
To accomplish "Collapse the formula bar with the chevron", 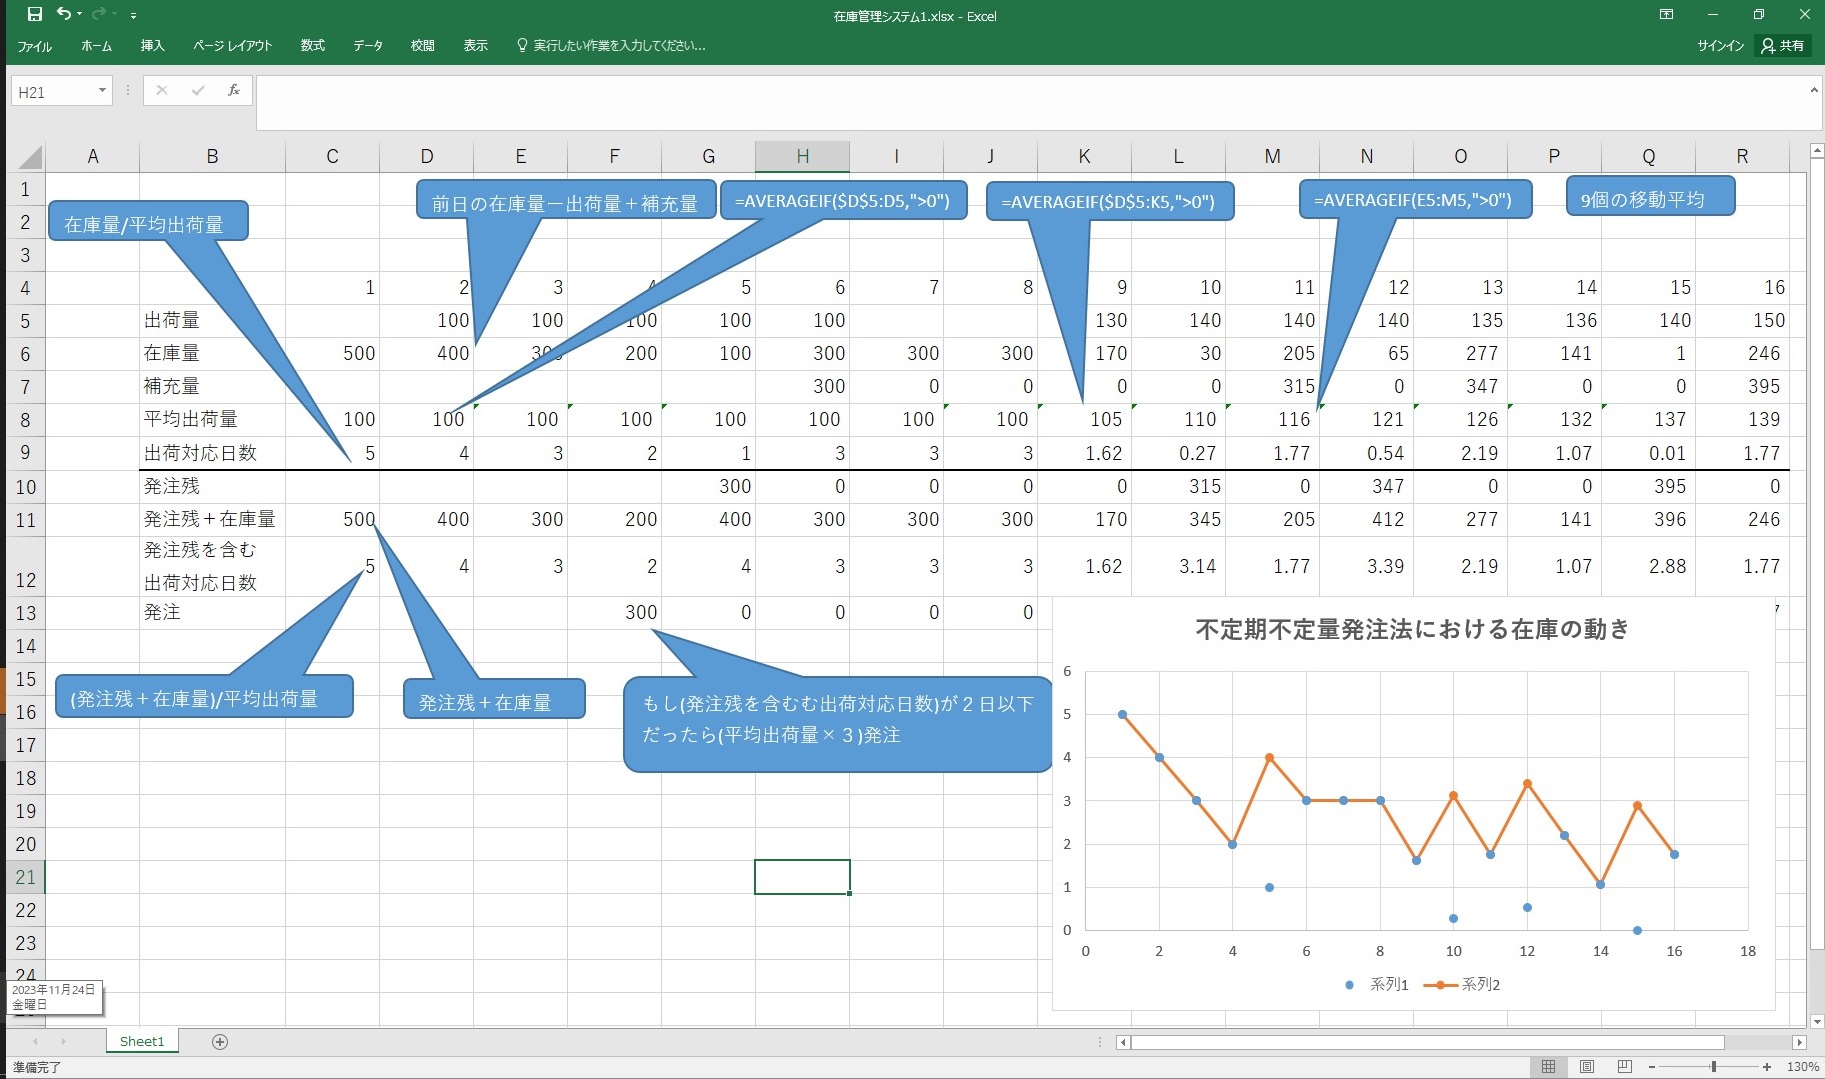I will coord(1814,91).
